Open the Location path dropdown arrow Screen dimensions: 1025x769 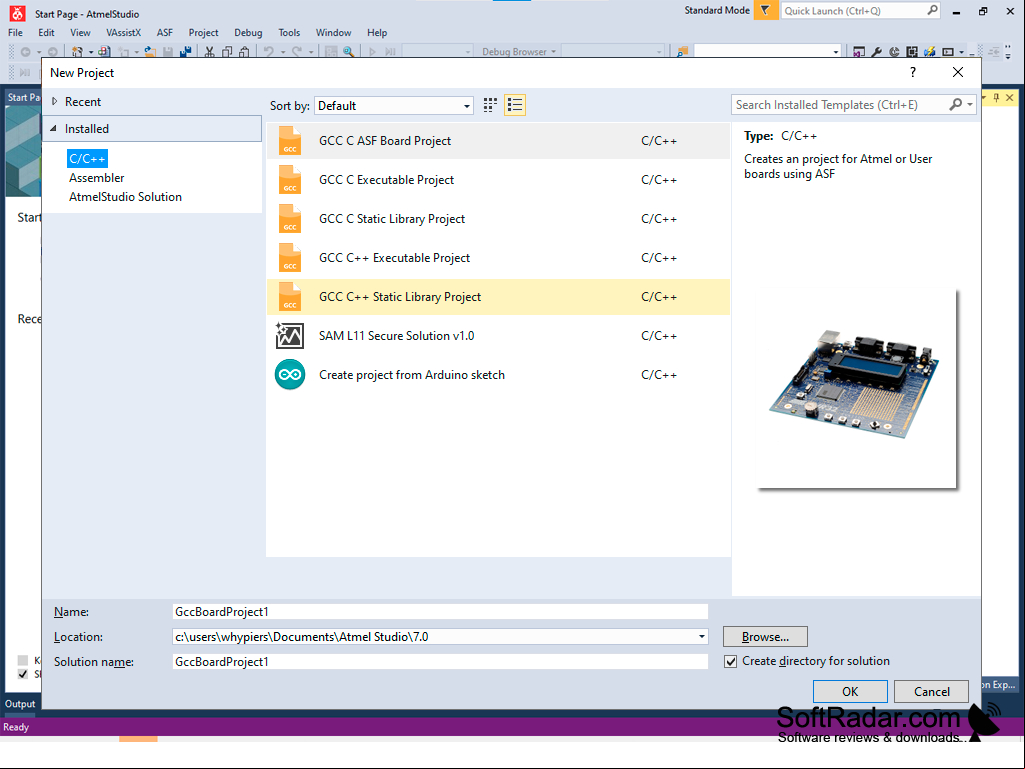[701, 637]
